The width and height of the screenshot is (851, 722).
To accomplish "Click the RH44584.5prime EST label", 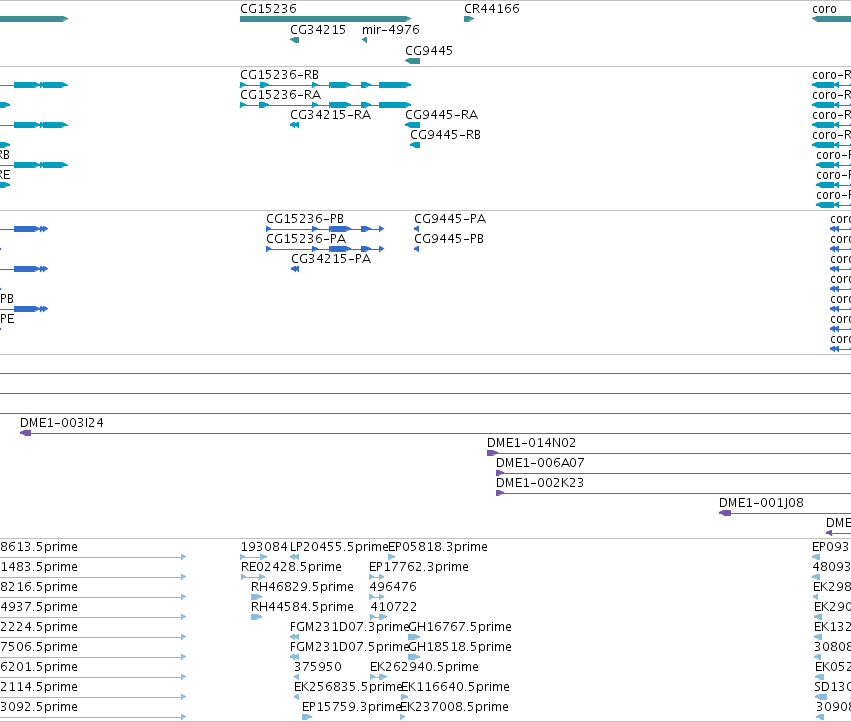I will click(302, 607).
